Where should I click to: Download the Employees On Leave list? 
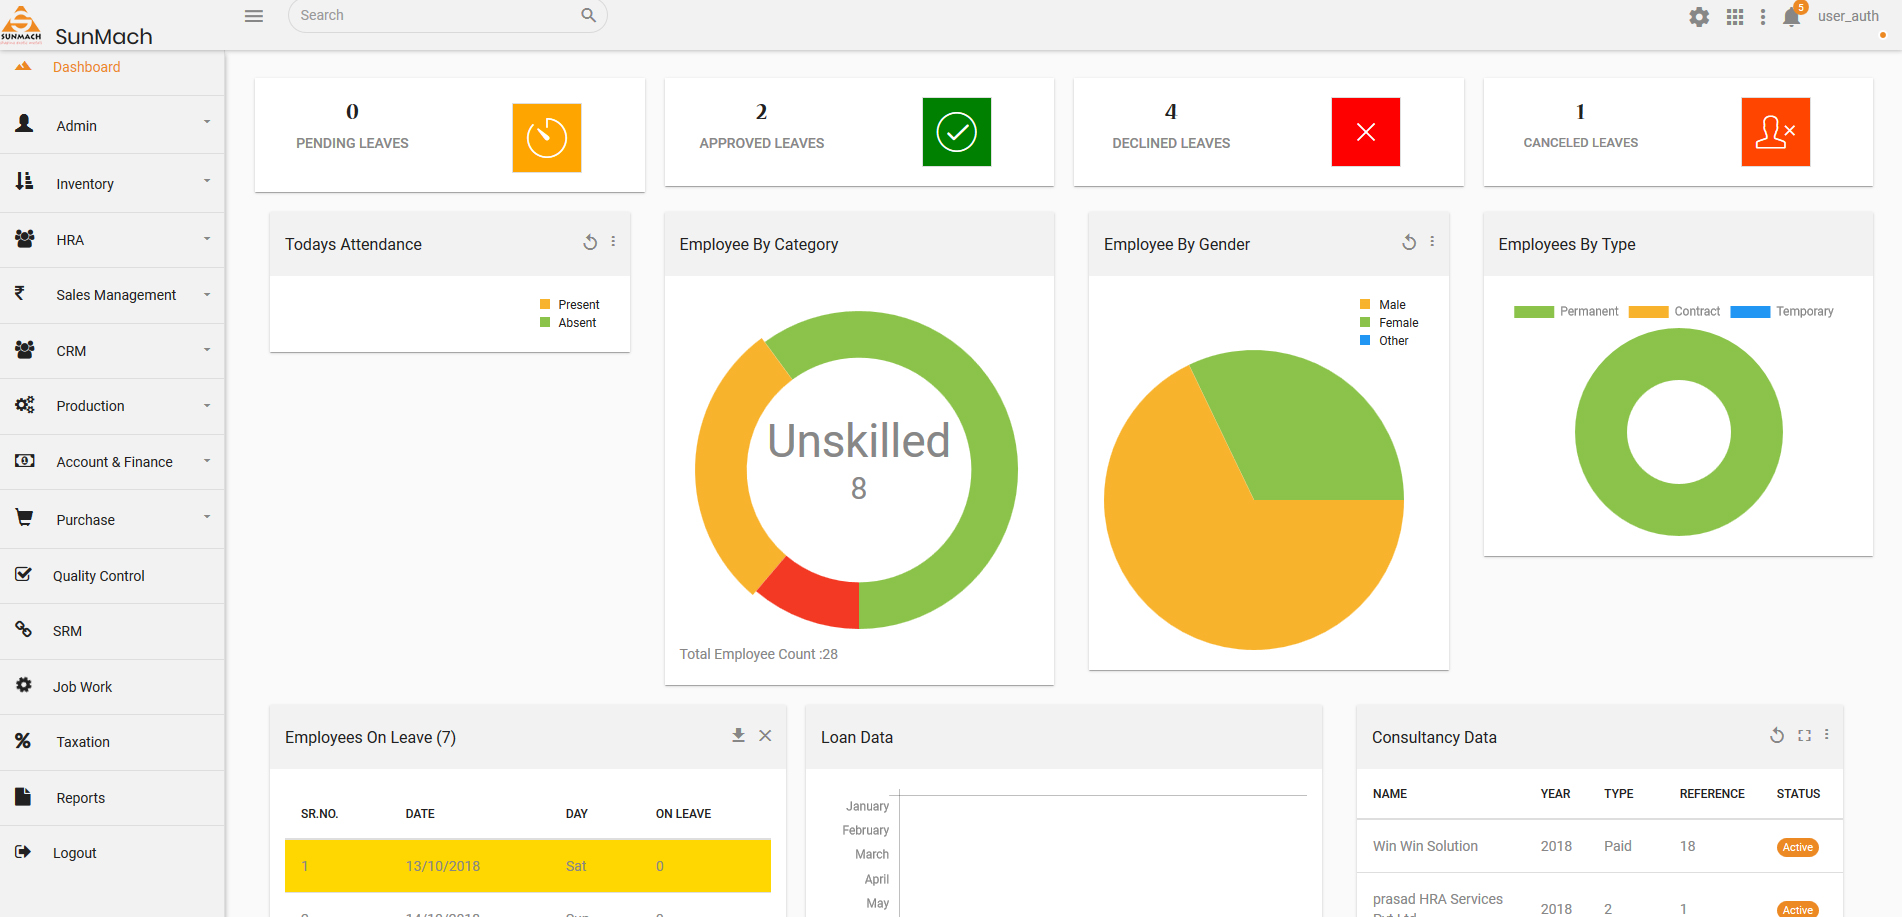738,736
